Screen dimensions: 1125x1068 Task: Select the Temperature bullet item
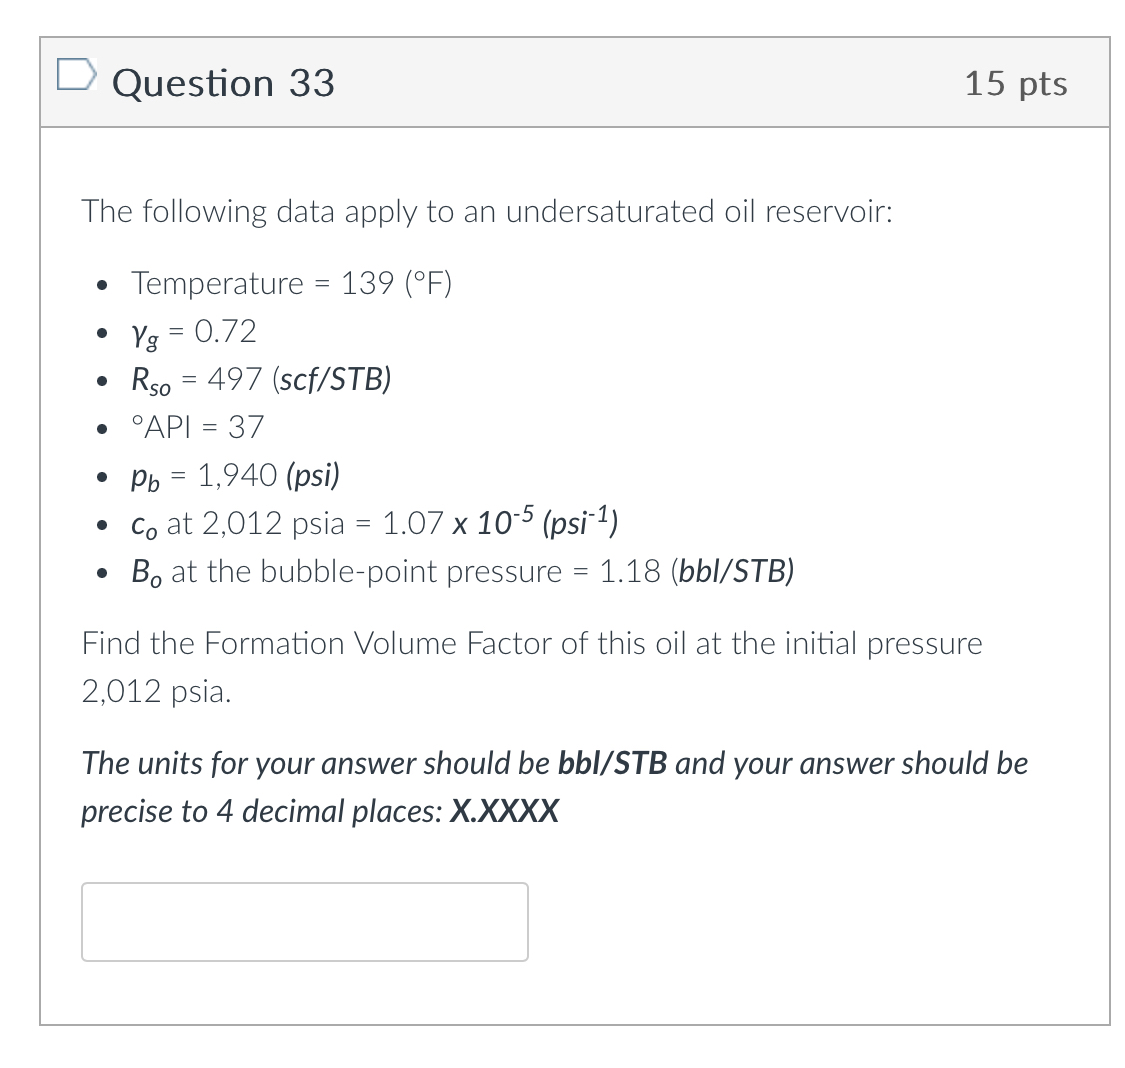pos(290,283)
